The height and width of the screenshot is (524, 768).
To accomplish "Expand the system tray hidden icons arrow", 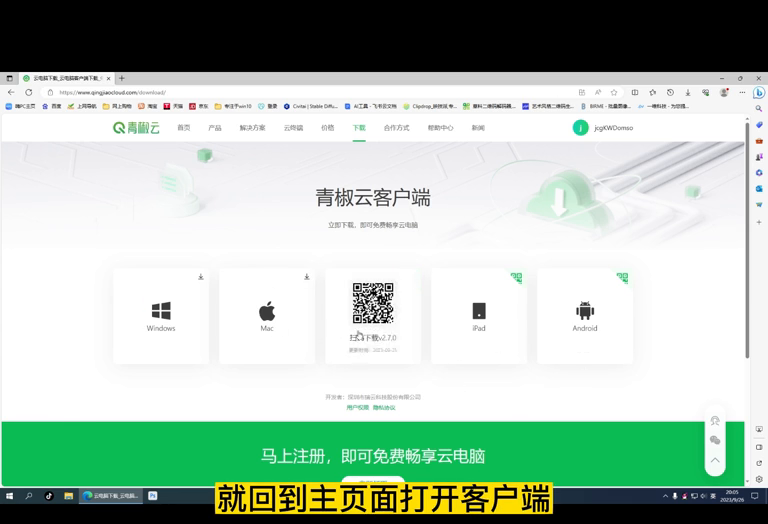I will coord(665,496).
